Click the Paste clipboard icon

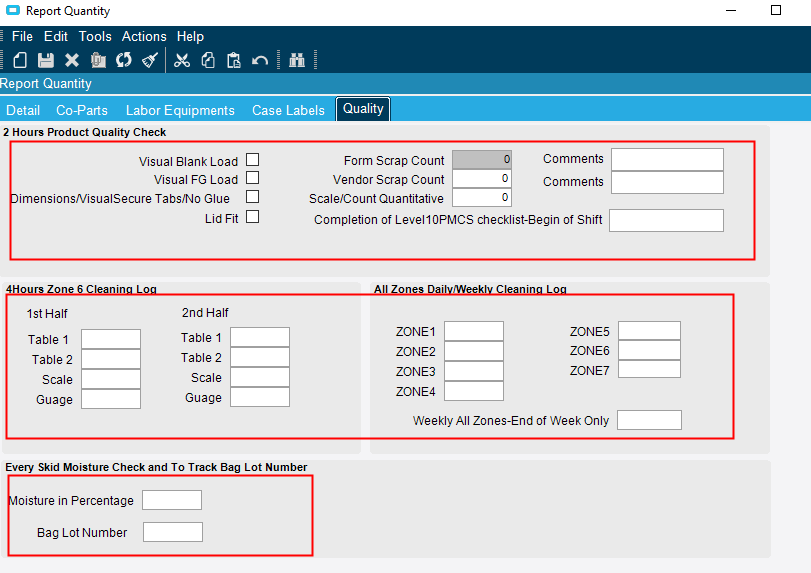[x=234, y=60]
